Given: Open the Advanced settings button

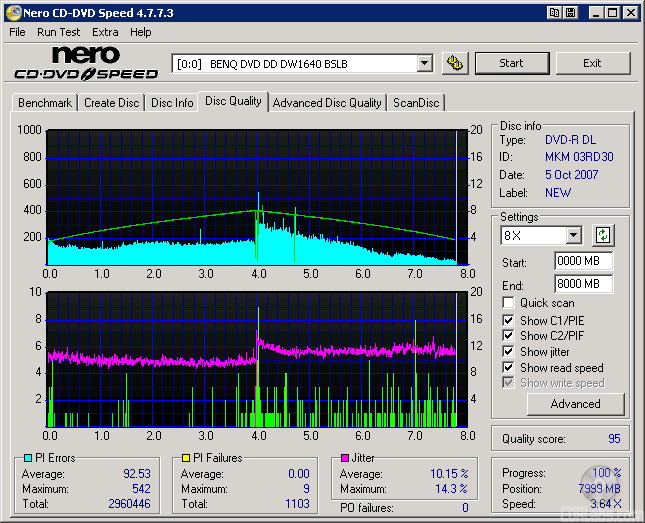Looking at the screenshot, I should 575,404.
